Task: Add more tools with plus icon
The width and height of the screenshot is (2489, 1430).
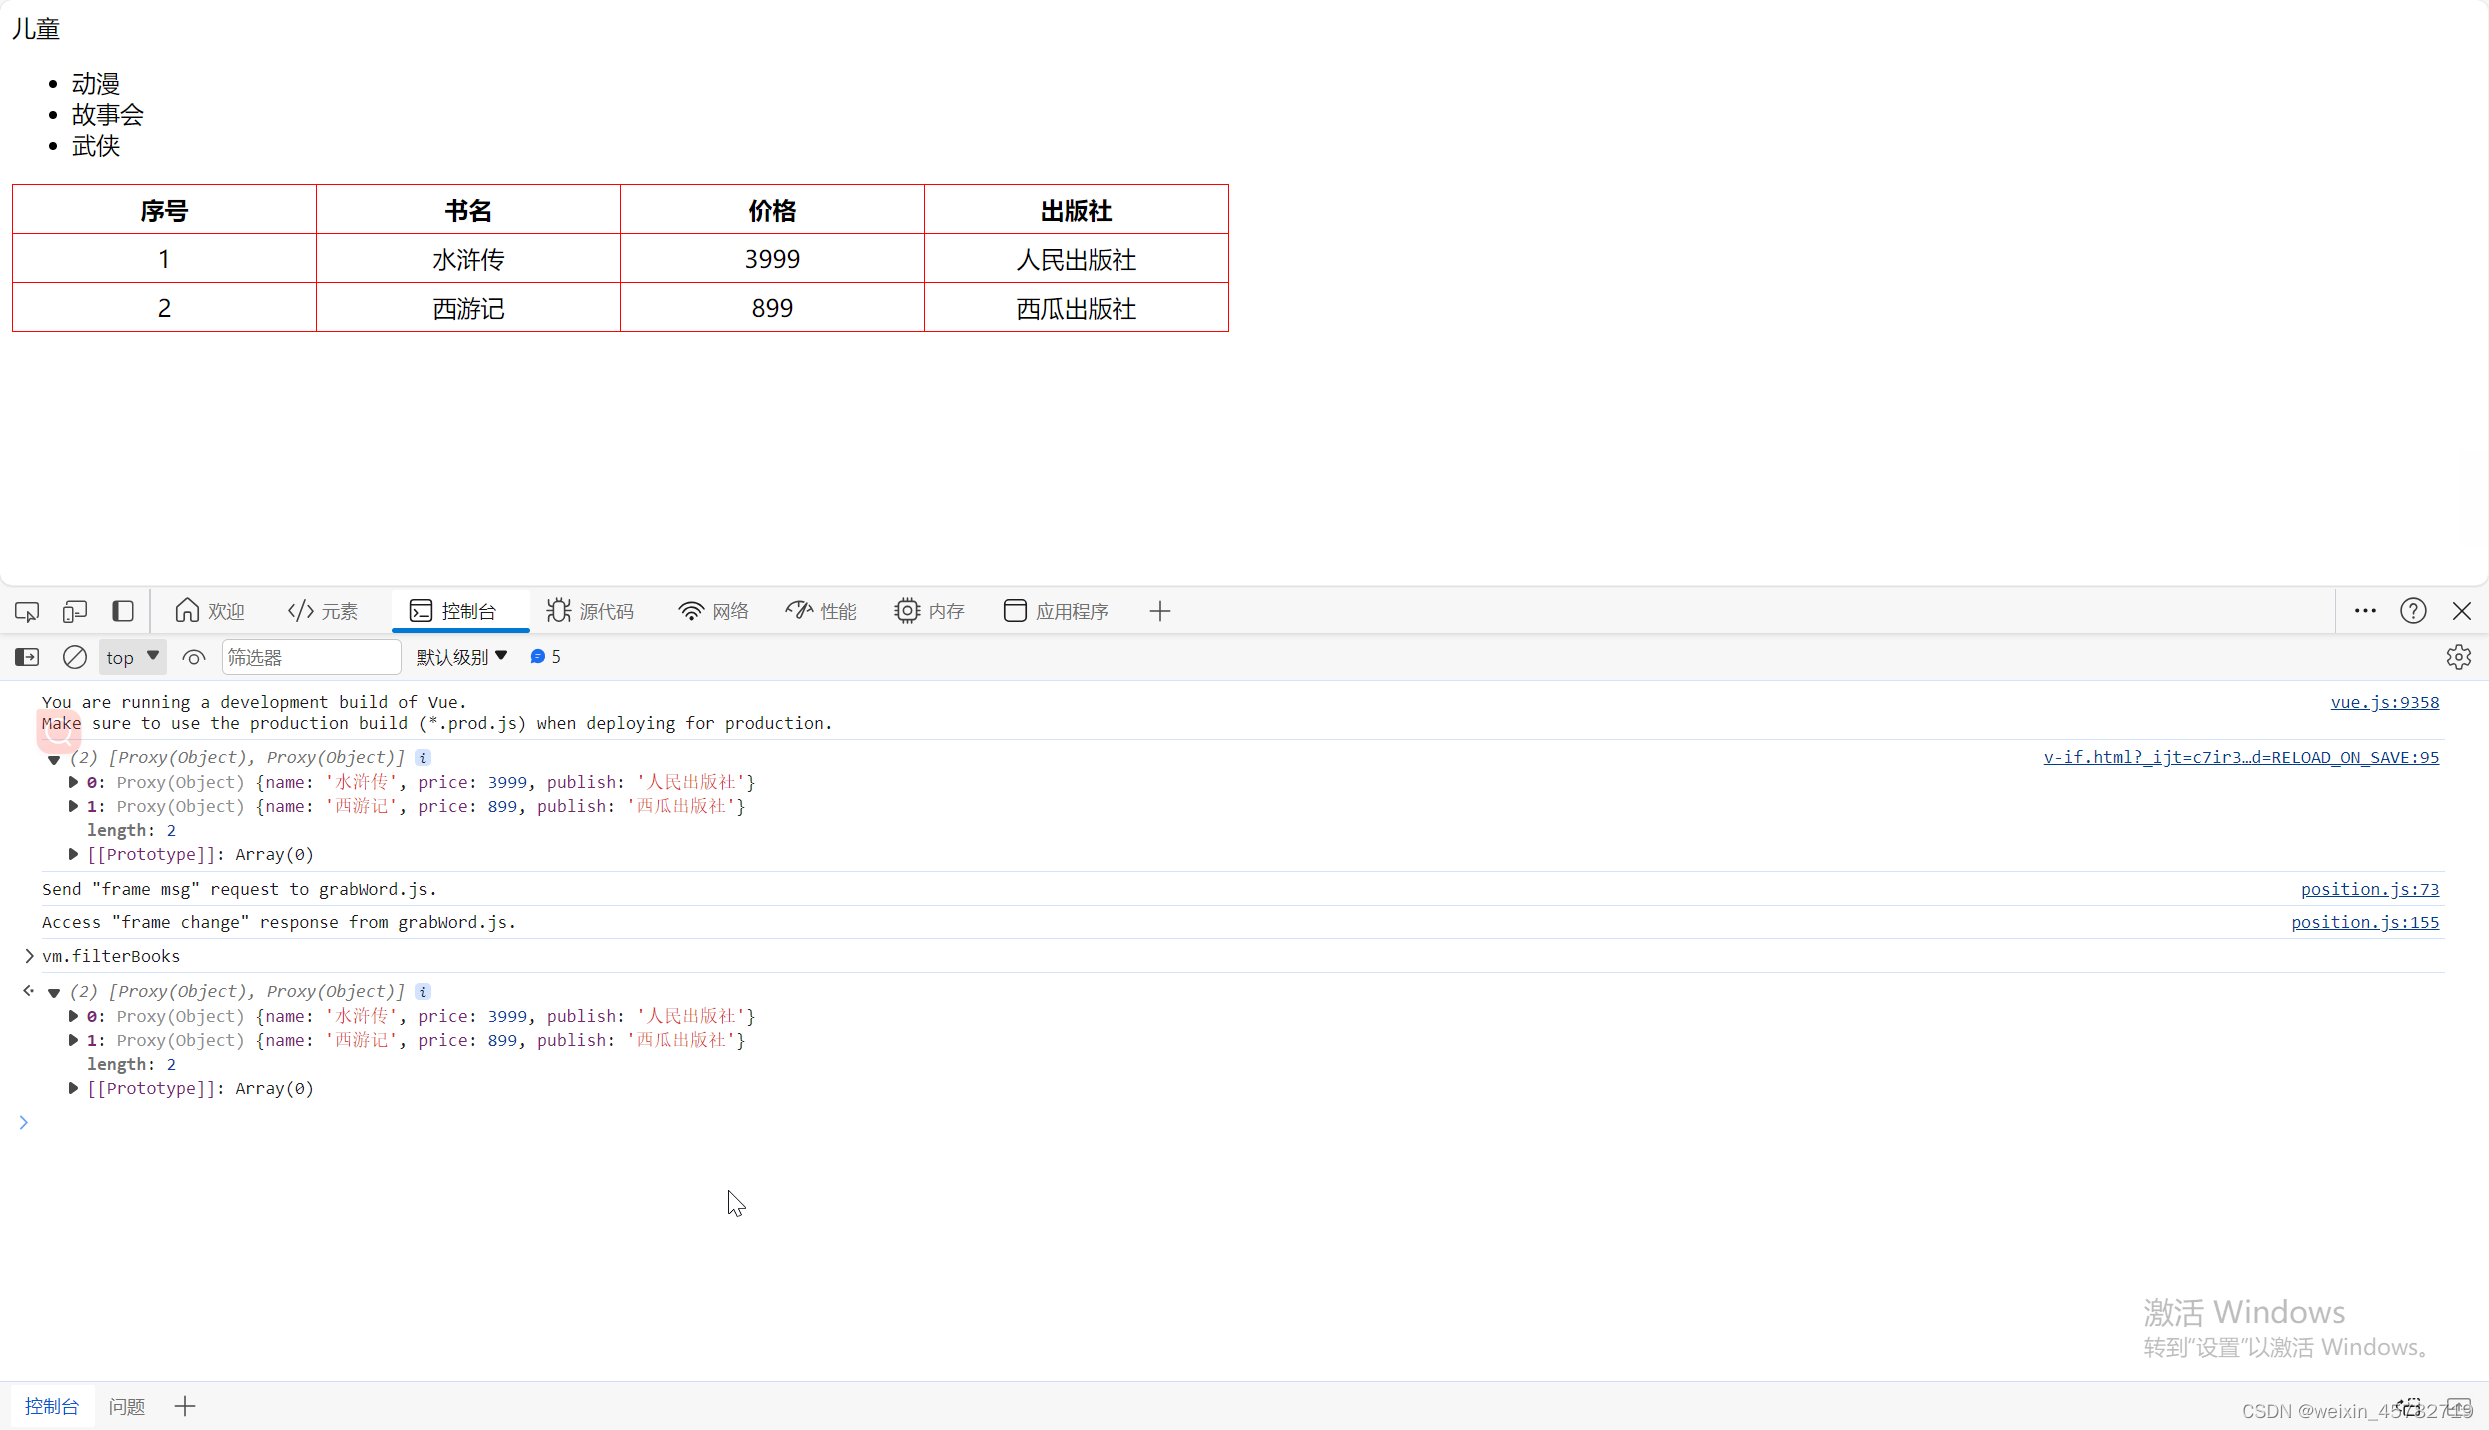Action: click(1160, 611)
